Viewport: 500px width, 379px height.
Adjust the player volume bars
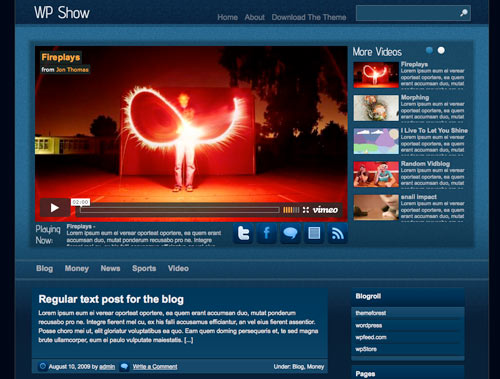(291, 210)
